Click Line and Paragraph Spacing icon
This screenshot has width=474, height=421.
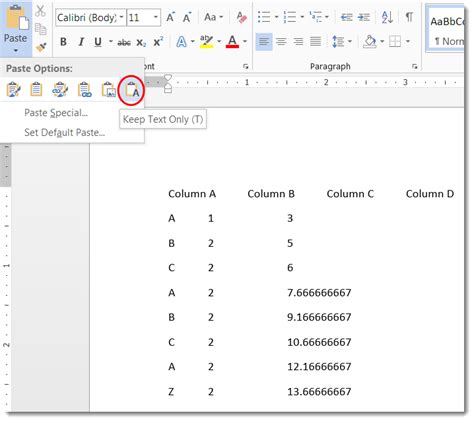pos(338,42)
